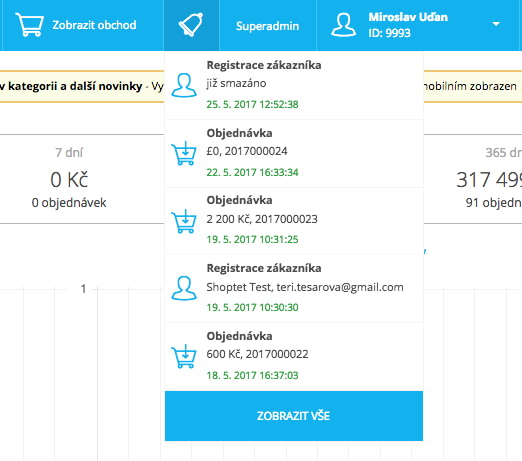Open the Superadmin menu item
522x461 pixels.
[x=267, y=26]
